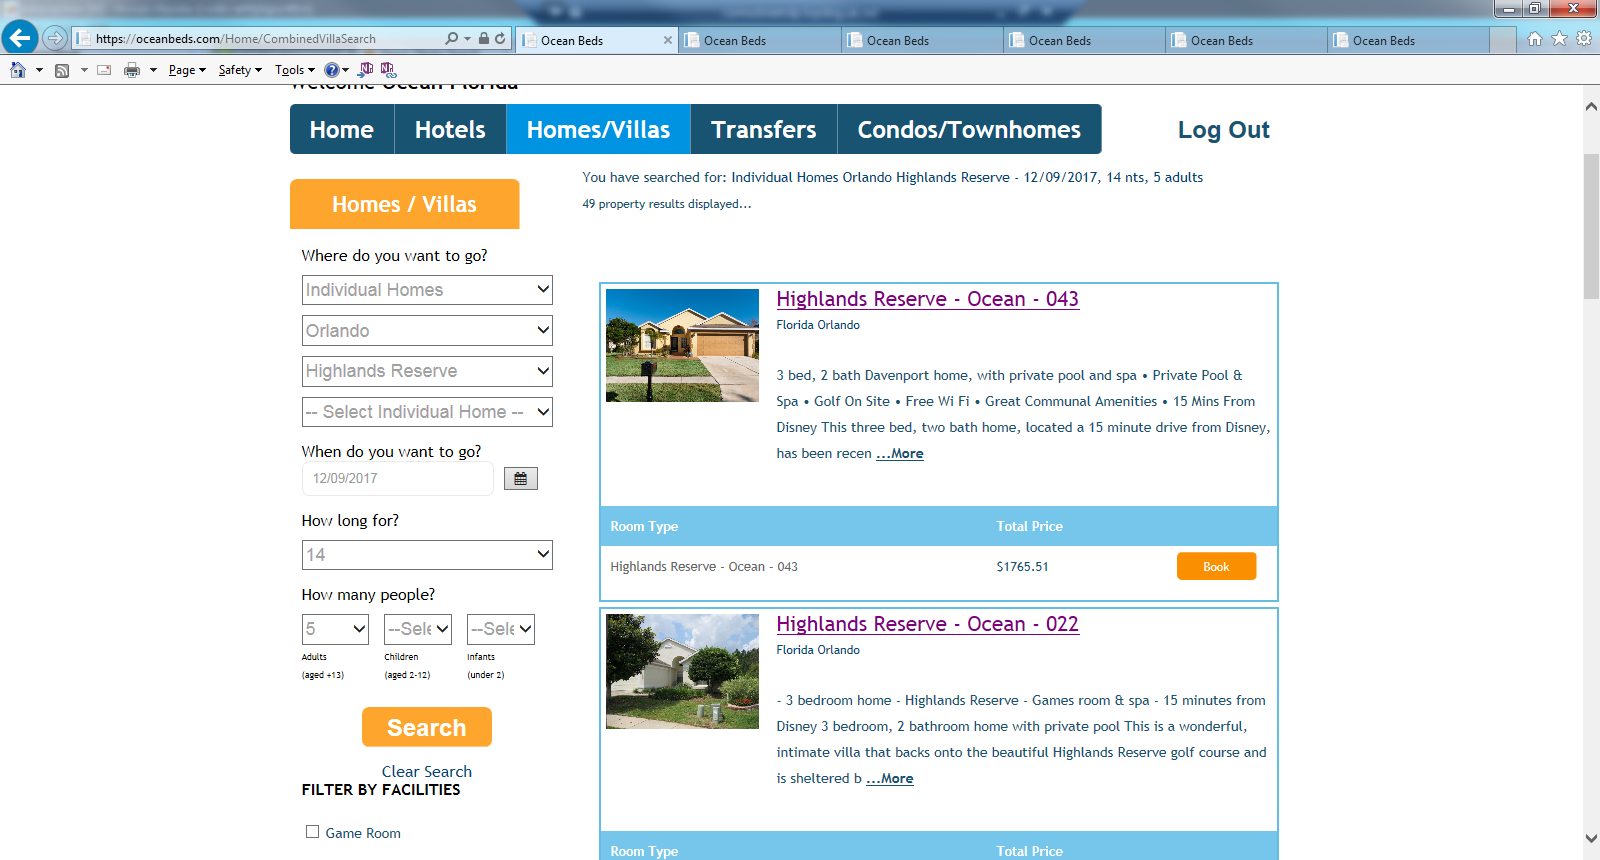The height and width of the screenshot is (860, 1600).
Task: Click the FILTER BY FACILITIES heading
Action: pos(381,790)
